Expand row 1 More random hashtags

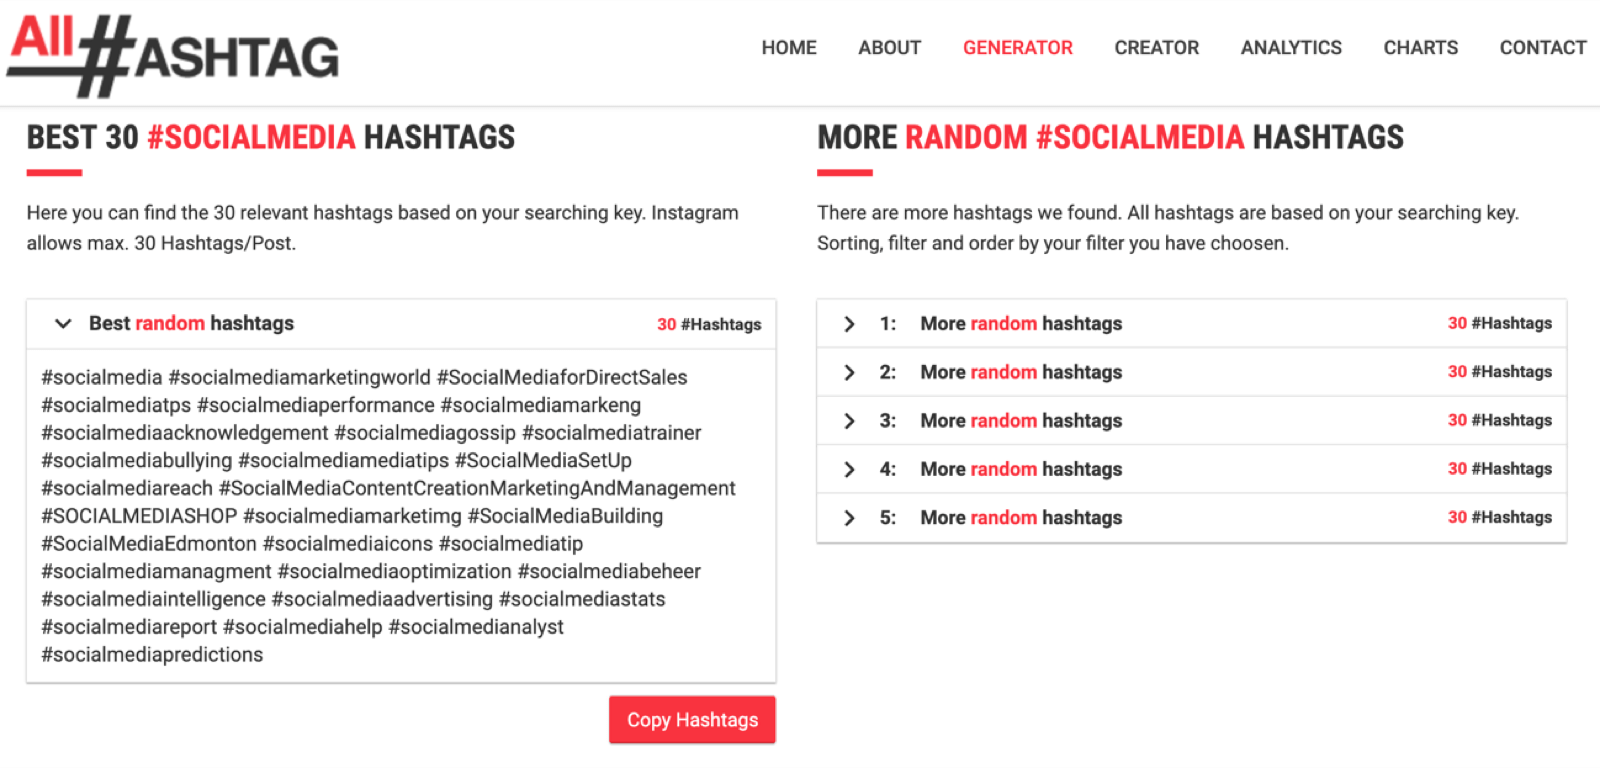point(1191,323)
